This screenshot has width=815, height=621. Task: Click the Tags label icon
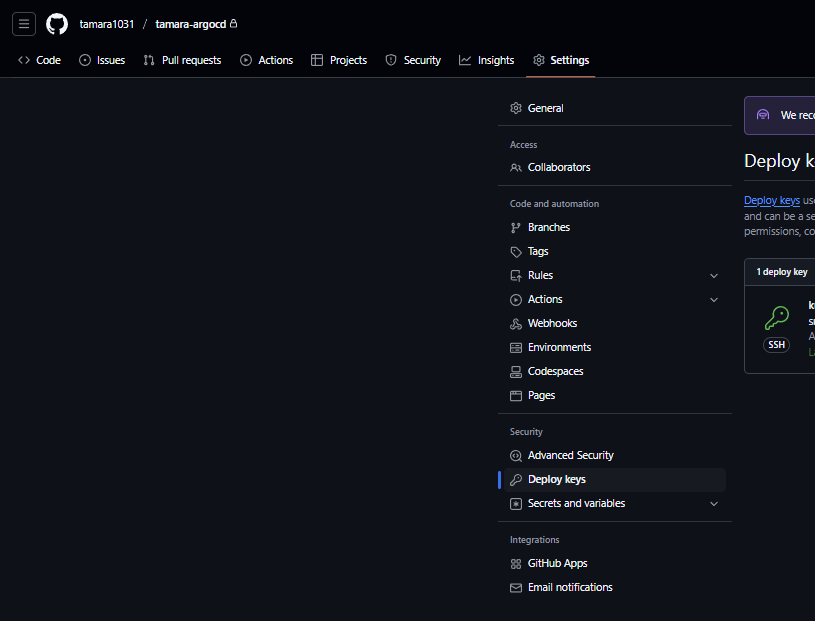pos(516,252)
